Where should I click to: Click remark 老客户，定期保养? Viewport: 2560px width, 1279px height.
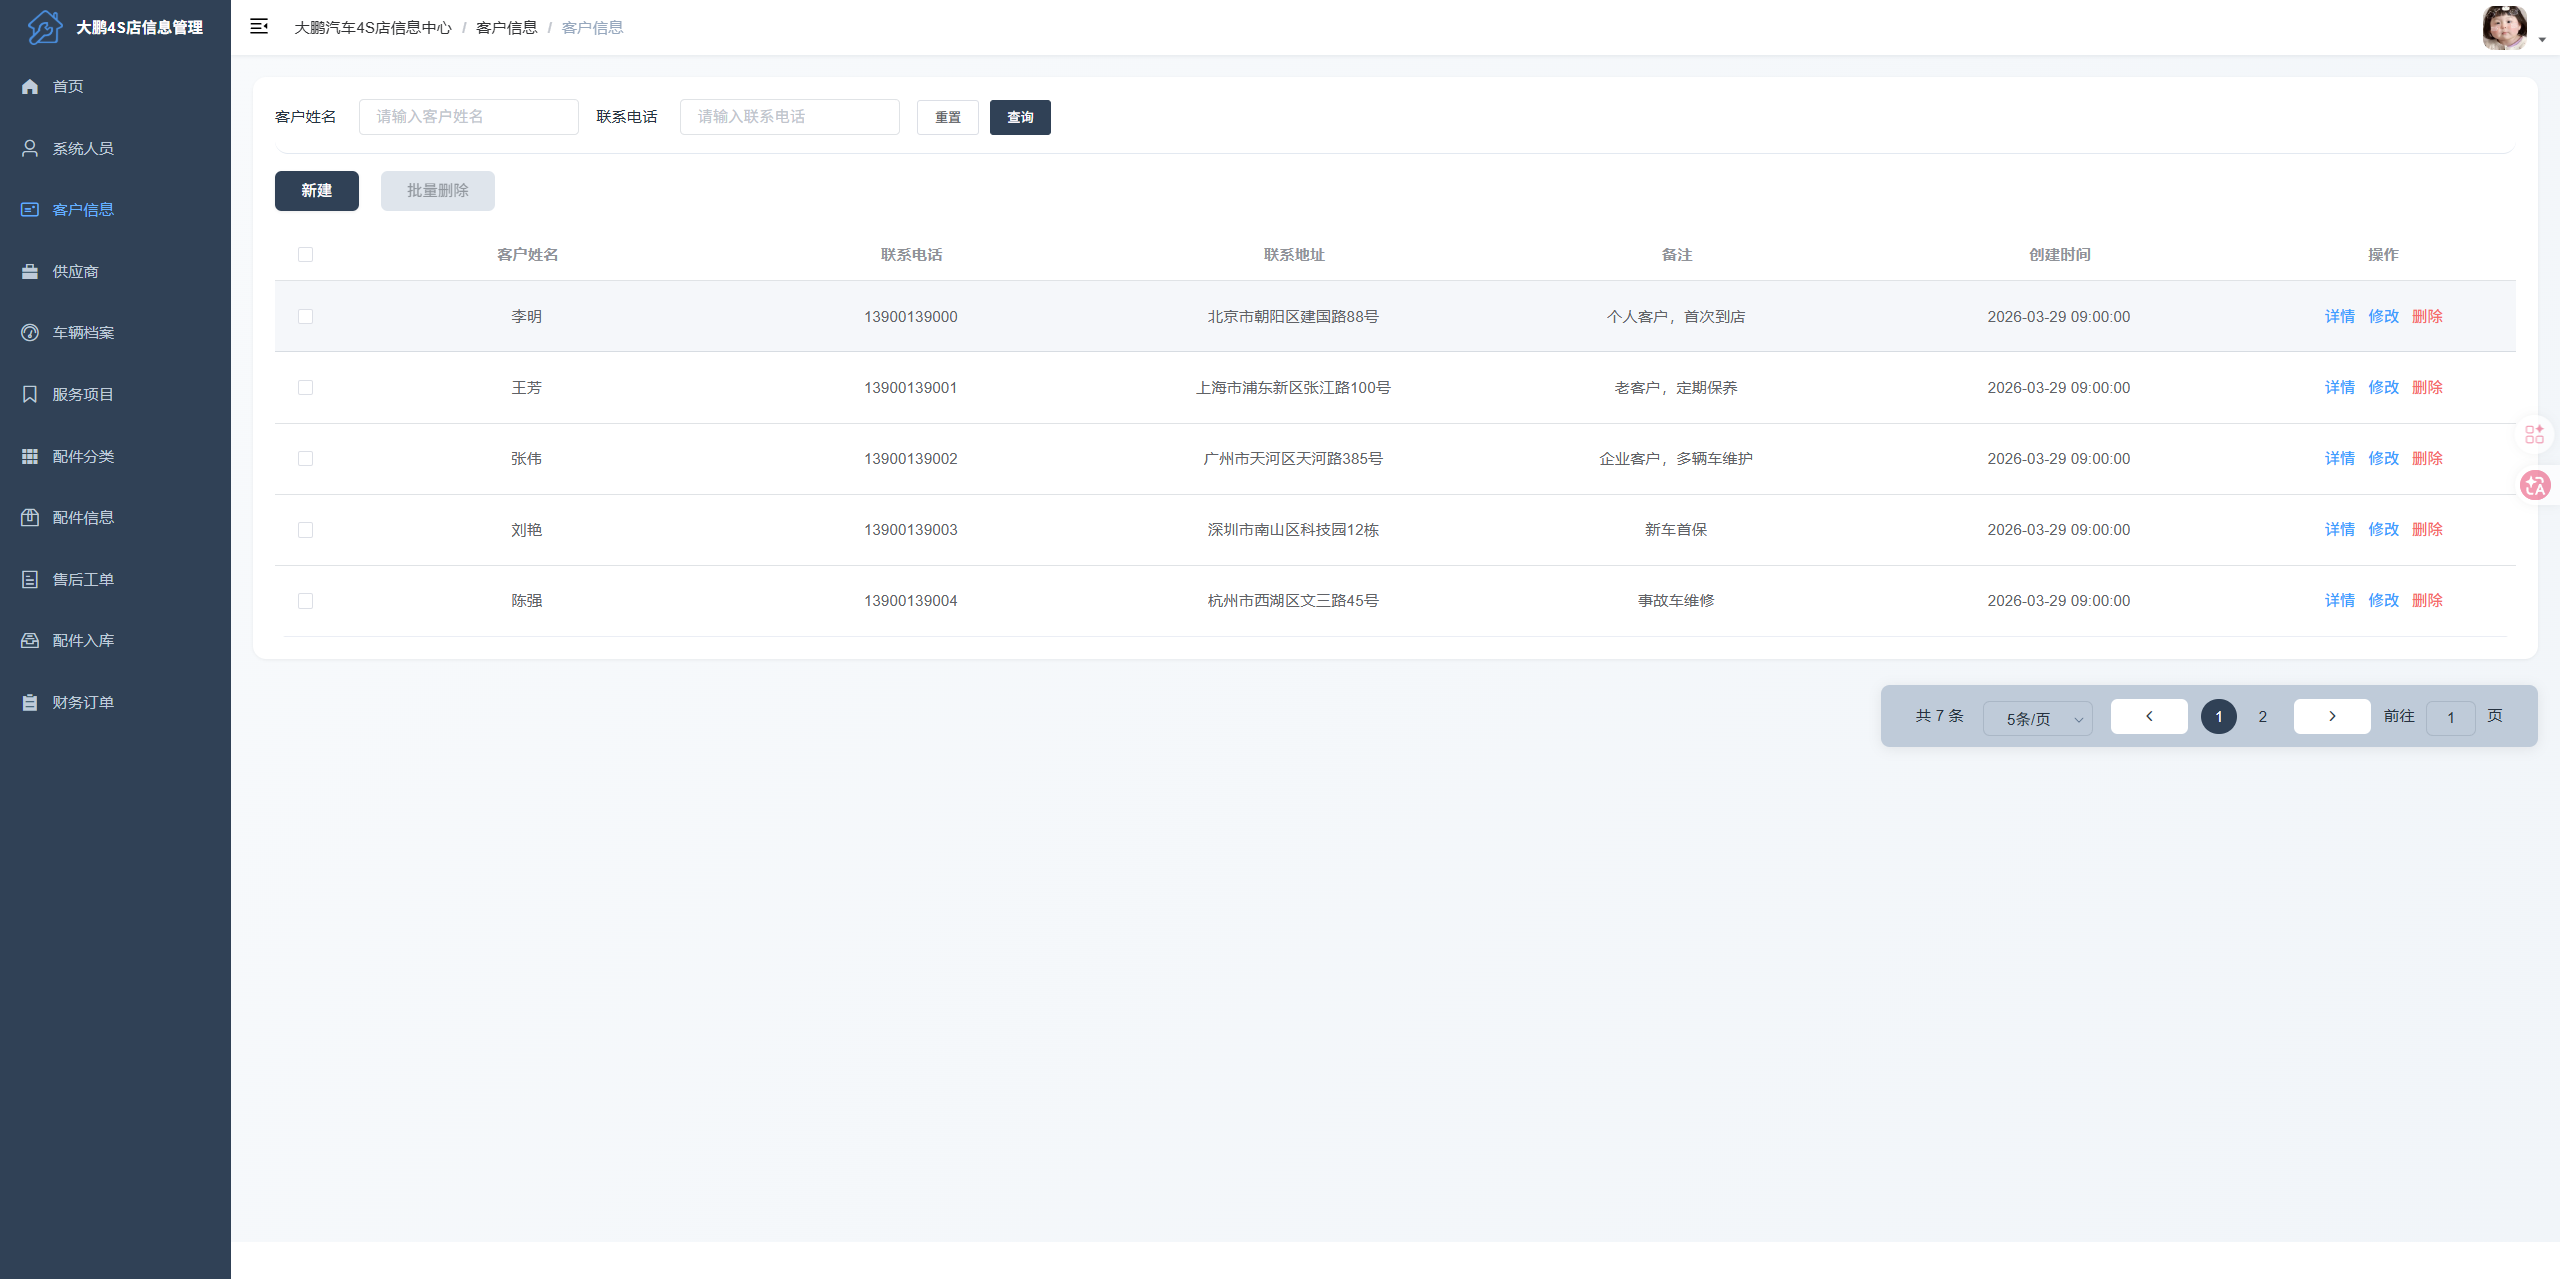pos(1676,388)
